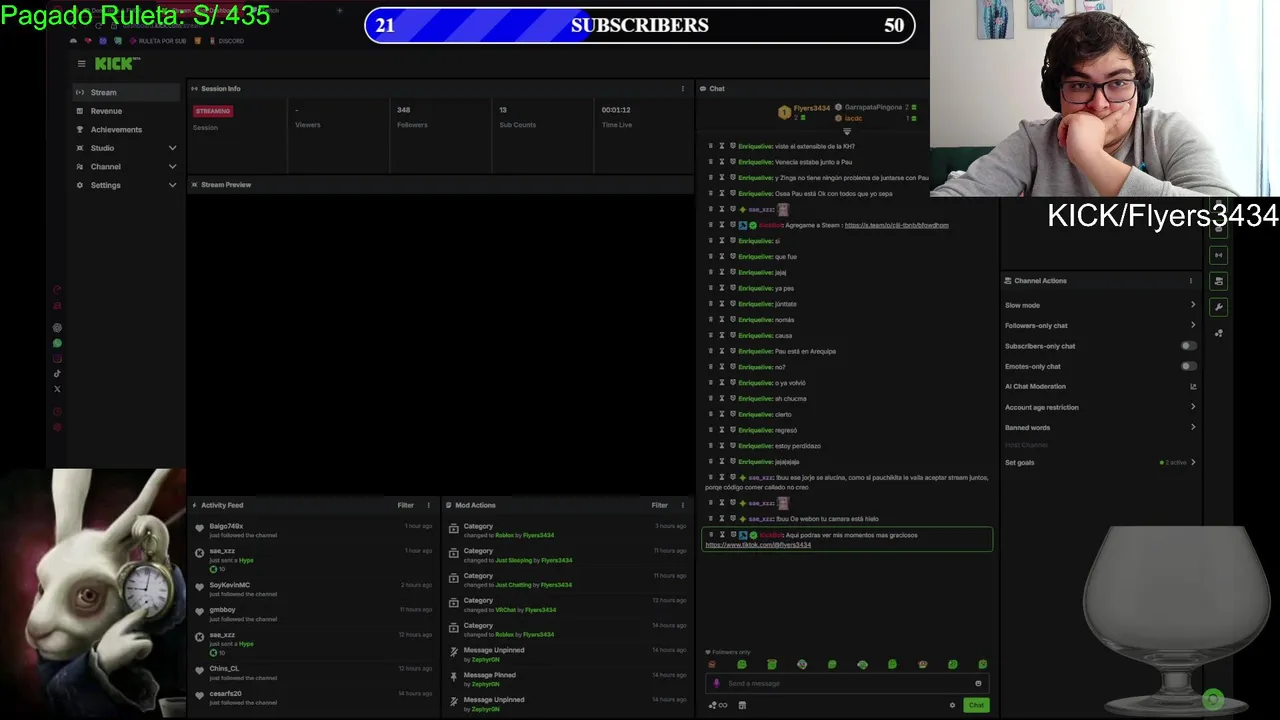Click in the Send a message field
Image resolution: width=1280 pixels, height=720 pixels.
(848, 683)
